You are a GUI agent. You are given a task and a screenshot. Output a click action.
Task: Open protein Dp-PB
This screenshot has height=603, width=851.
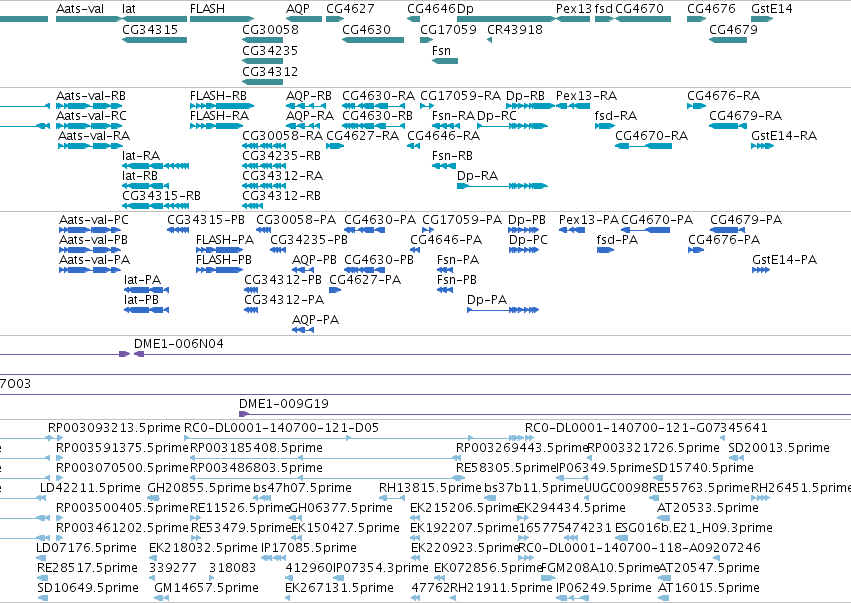526,220
